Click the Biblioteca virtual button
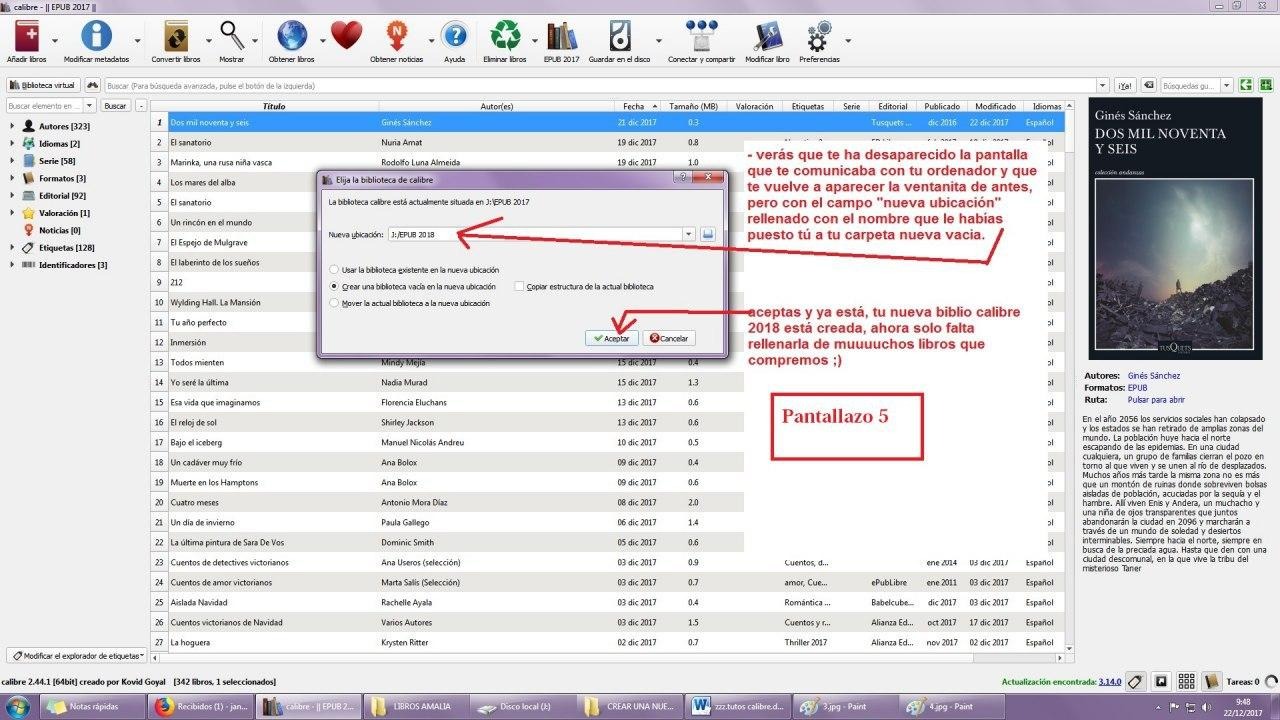Screen dimensions: 1280x720 point(43,86)
